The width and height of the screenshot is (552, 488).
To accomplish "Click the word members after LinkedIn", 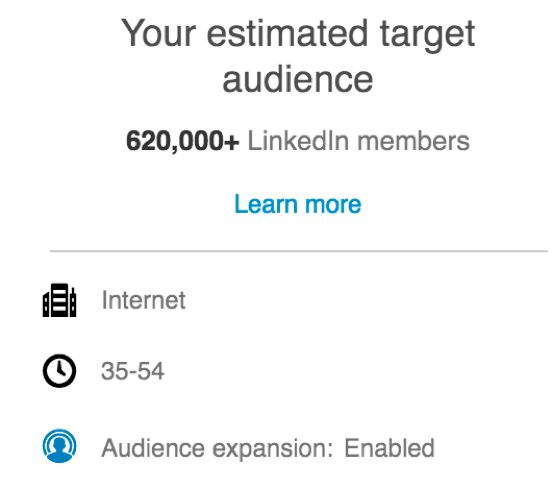I will click(413, 141).
